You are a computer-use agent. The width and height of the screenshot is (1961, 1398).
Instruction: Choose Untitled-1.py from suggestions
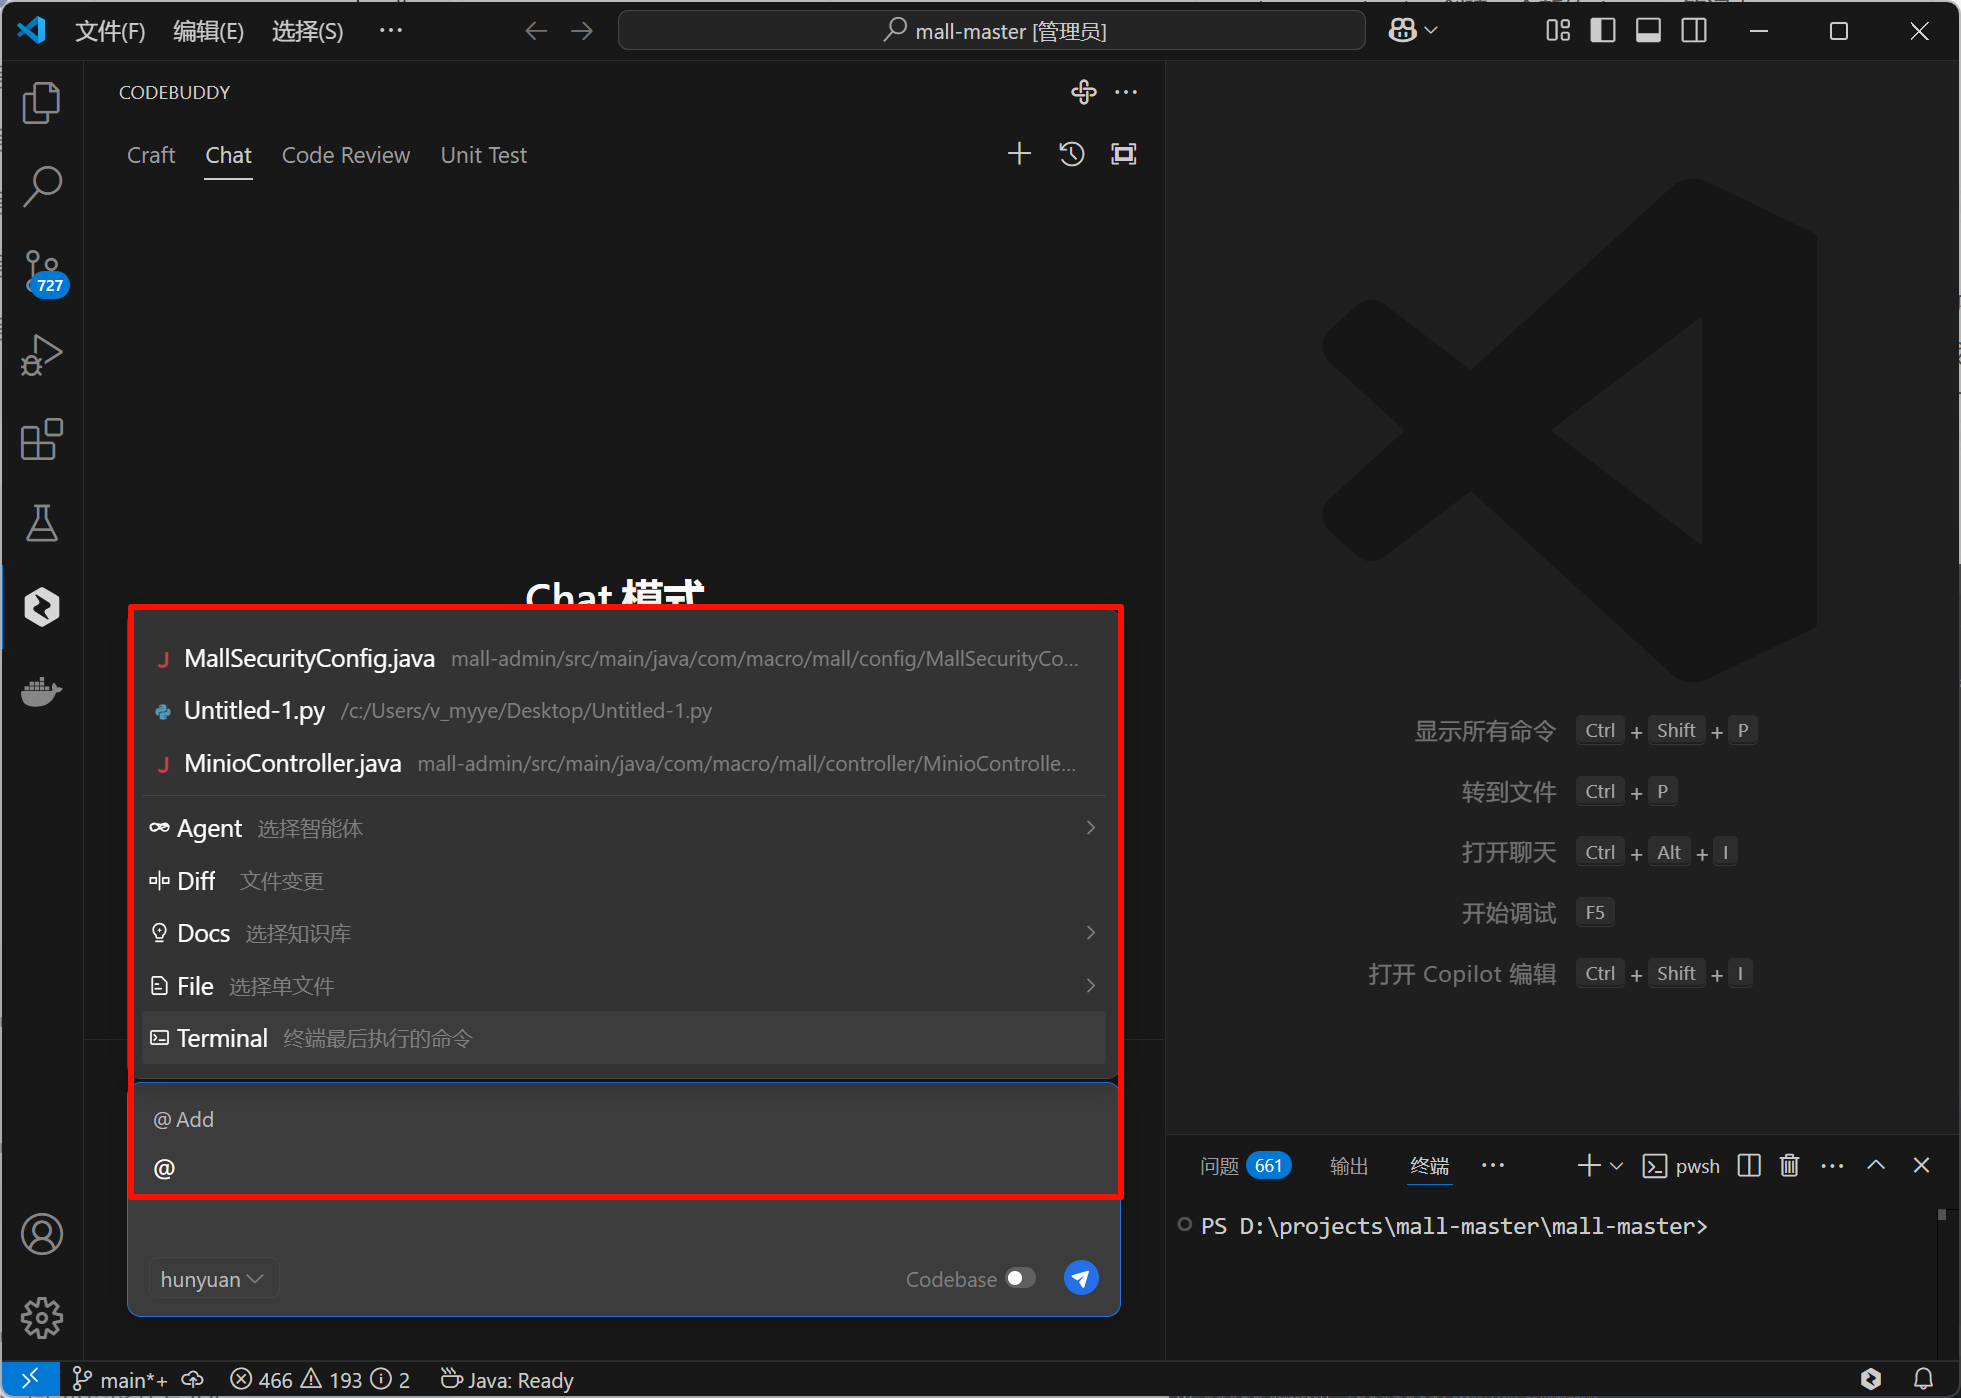pyautogui.click(x=624, y=711)
